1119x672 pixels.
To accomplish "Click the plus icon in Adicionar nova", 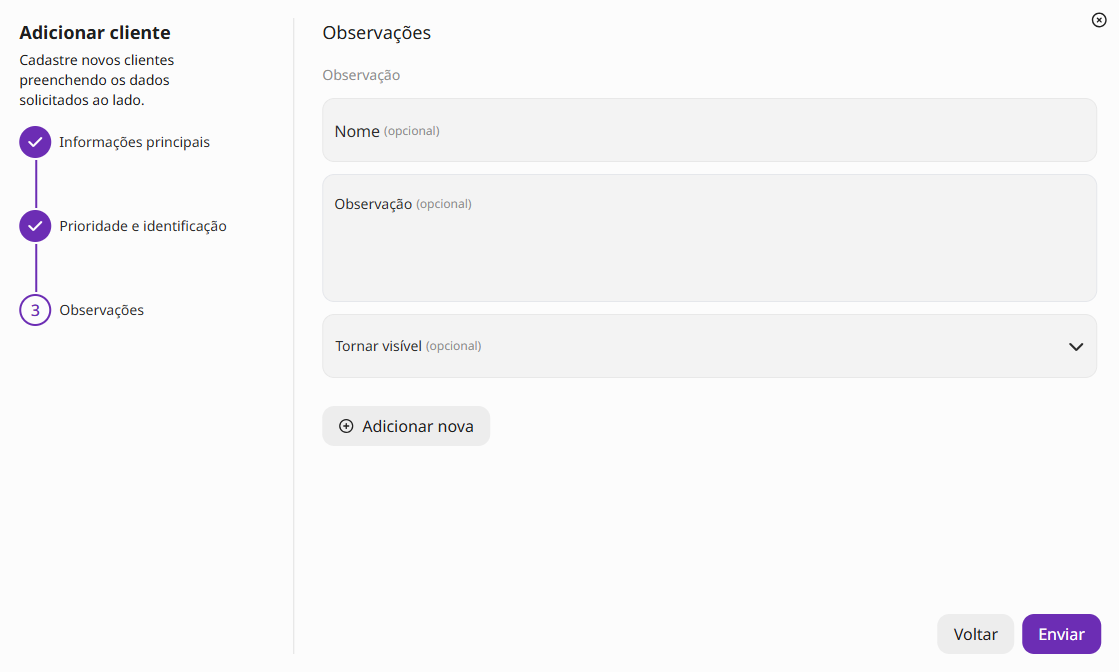I will click(346, 426).
